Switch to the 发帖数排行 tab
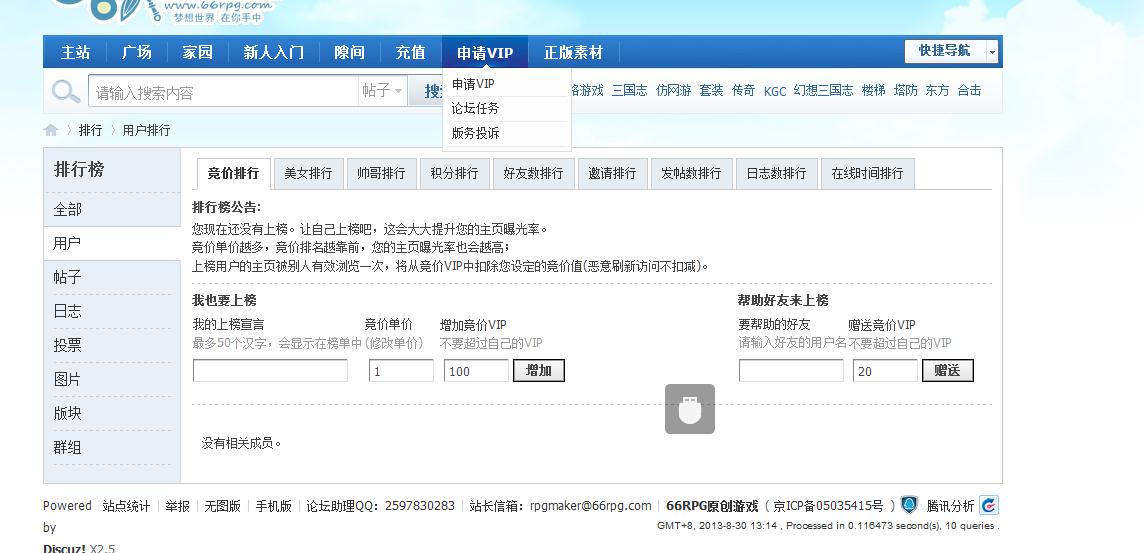Image resolution: width=1144 pixels, height=553 pixels. (691, 174)
